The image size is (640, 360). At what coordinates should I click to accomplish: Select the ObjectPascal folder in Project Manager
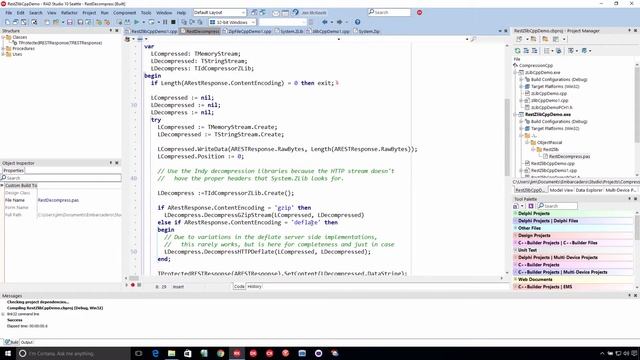point(549,142)
